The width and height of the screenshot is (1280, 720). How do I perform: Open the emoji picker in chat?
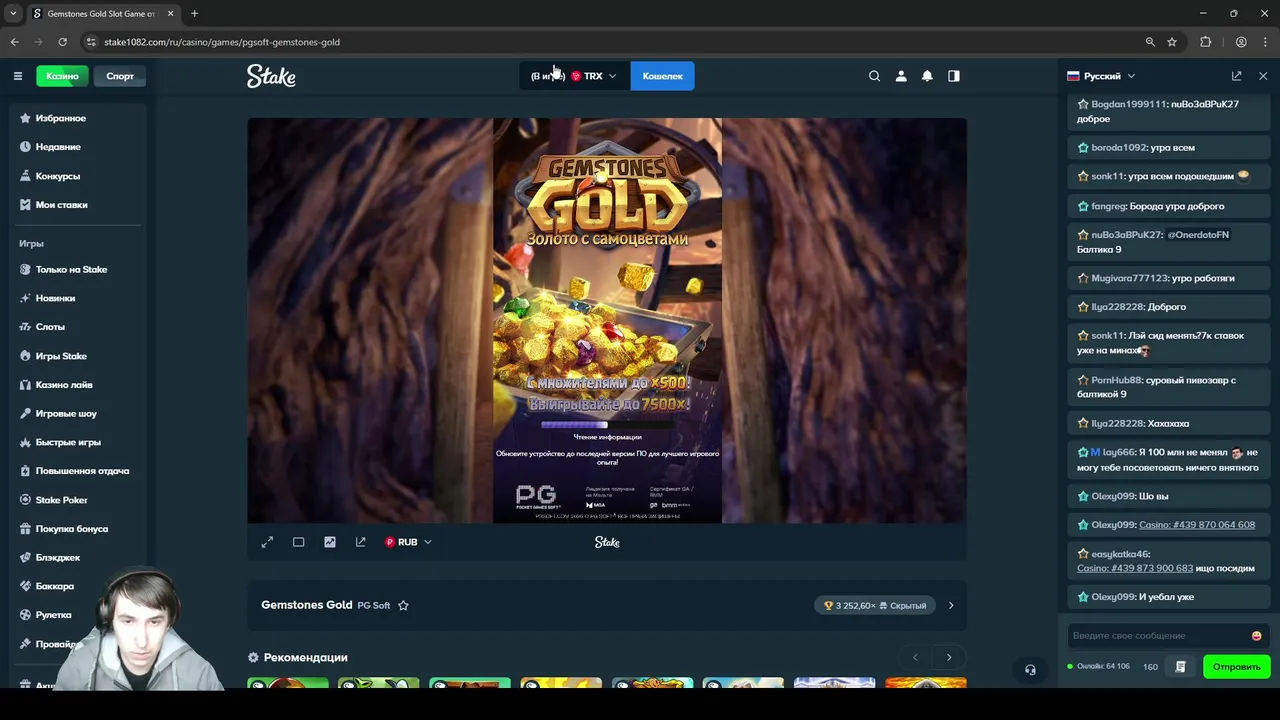coord(1257,636)
